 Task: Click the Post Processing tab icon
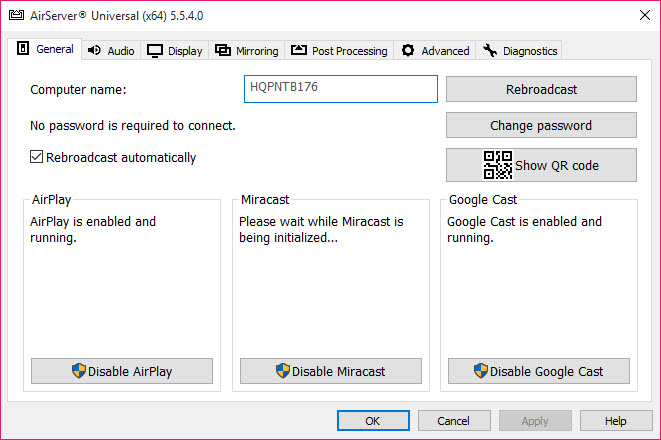coord(299,50)
